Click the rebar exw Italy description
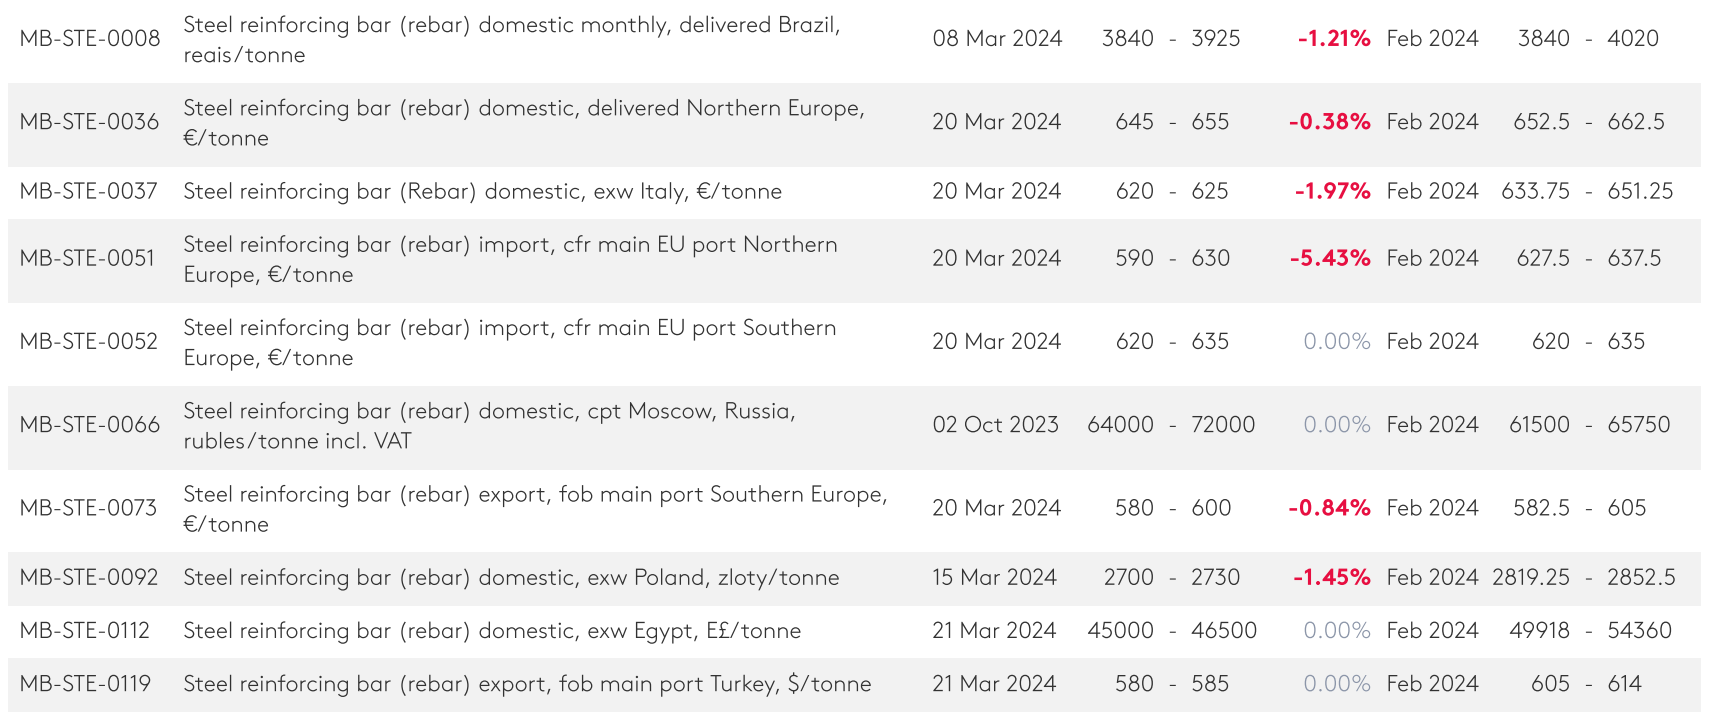The width and height of the screenshot is (1710, 715). [x=482, y=191]
